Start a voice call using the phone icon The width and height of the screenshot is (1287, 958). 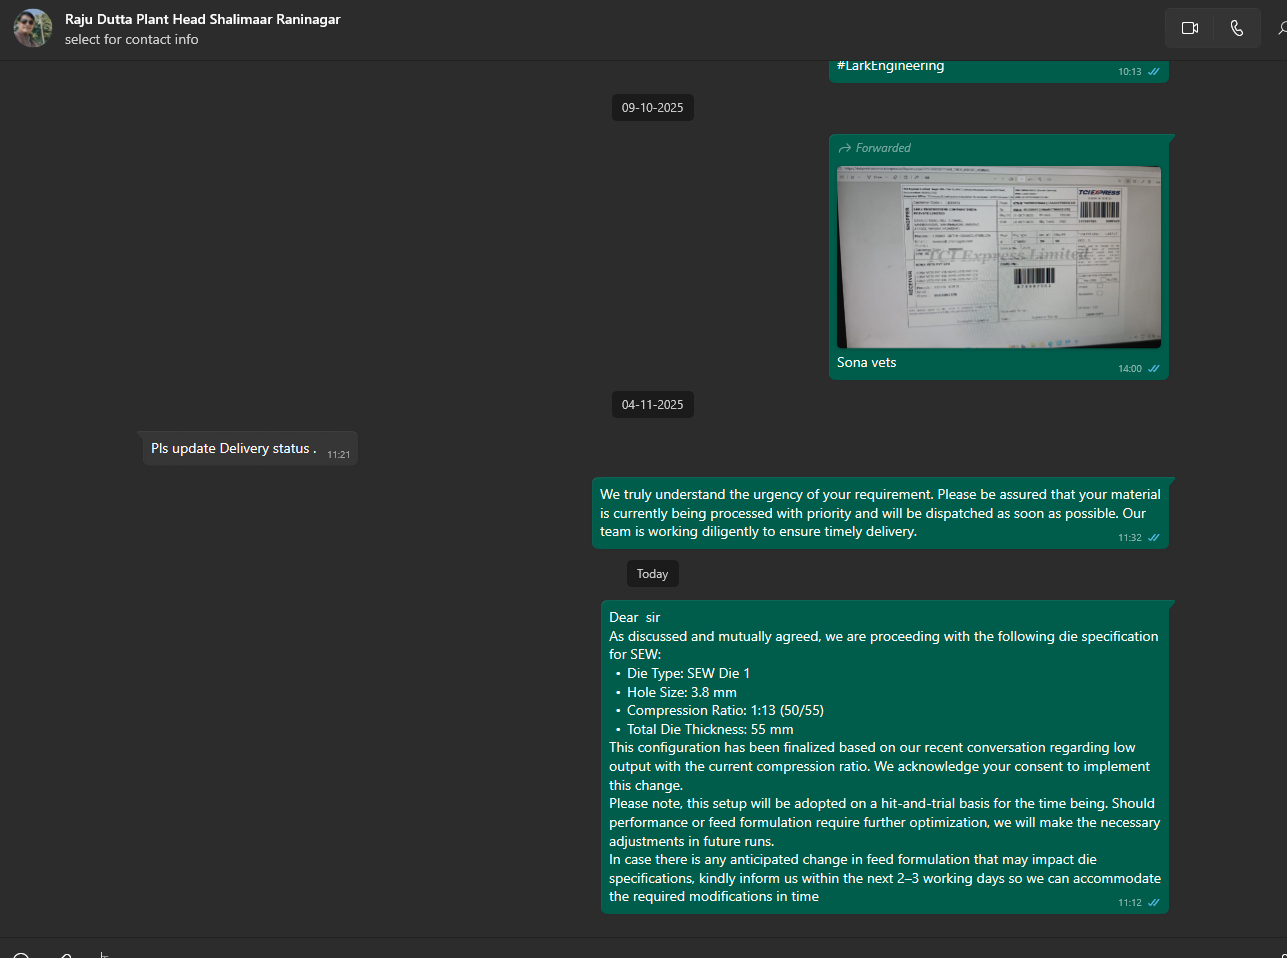point(1237,28)
